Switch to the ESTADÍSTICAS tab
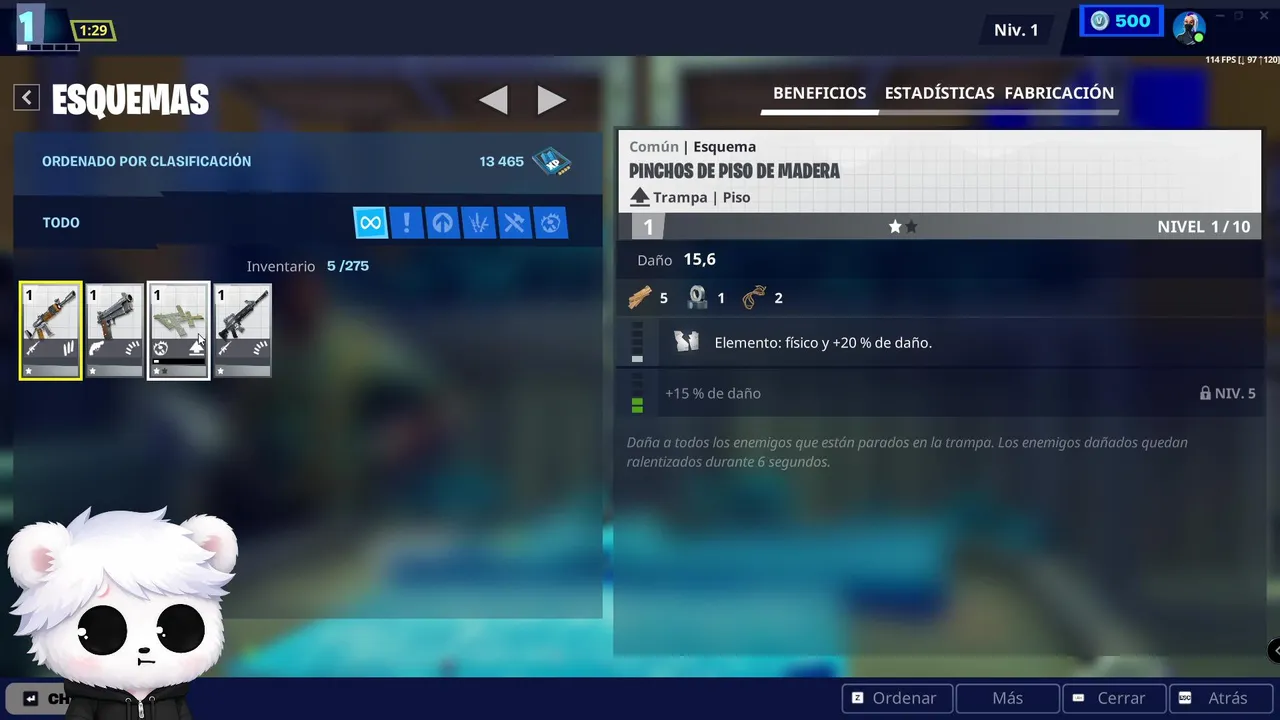 coord(939,93)
